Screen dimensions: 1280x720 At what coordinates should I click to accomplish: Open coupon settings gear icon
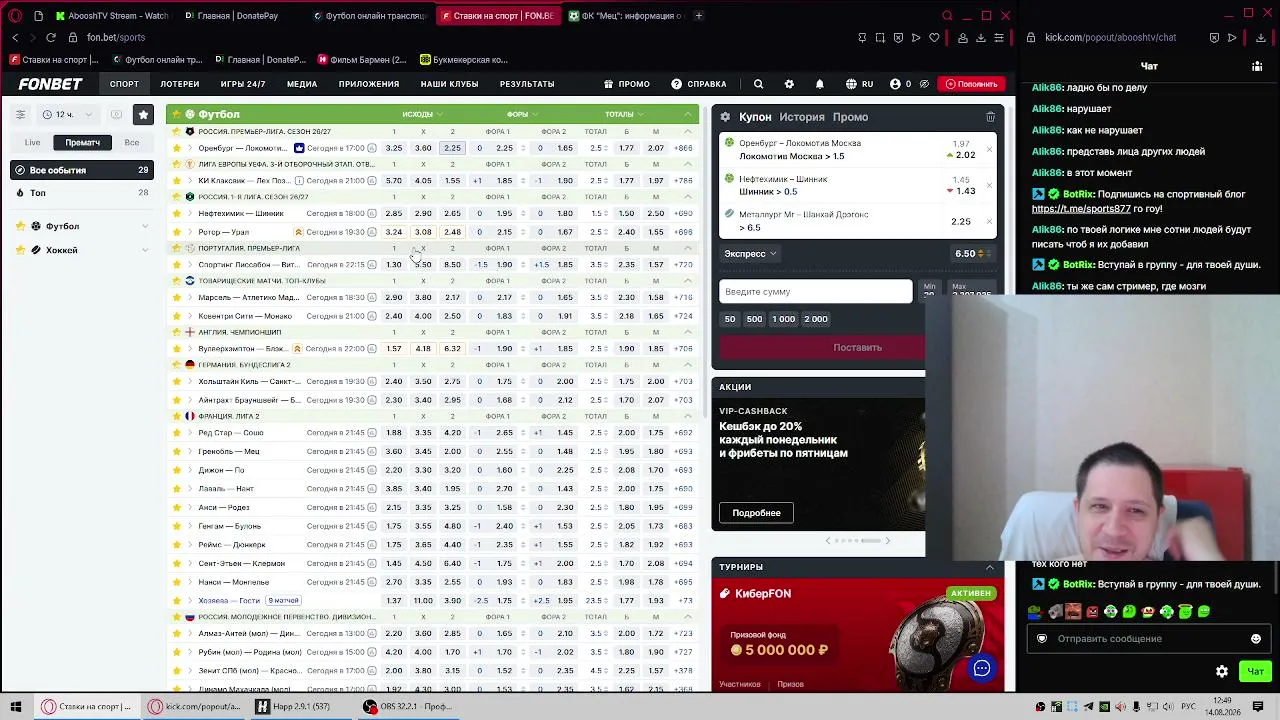point(725,117)
